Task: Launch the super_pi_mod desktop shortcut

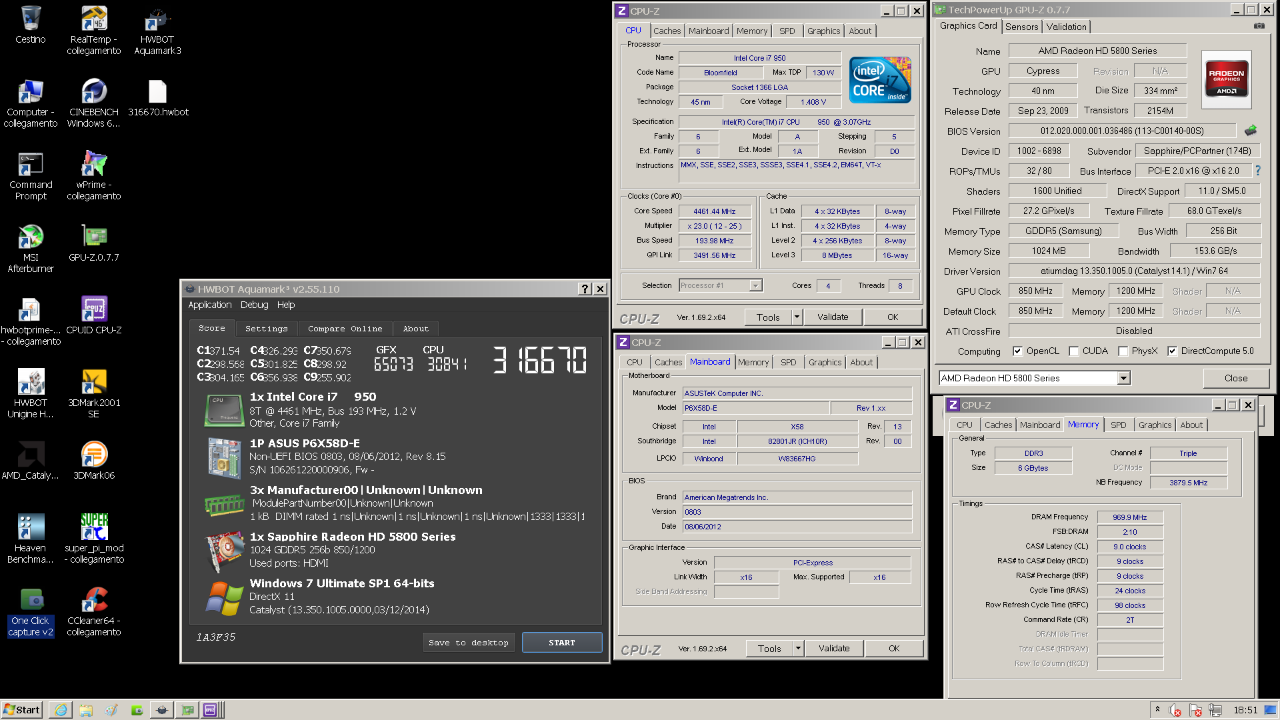Action: (x=94, y=539)
